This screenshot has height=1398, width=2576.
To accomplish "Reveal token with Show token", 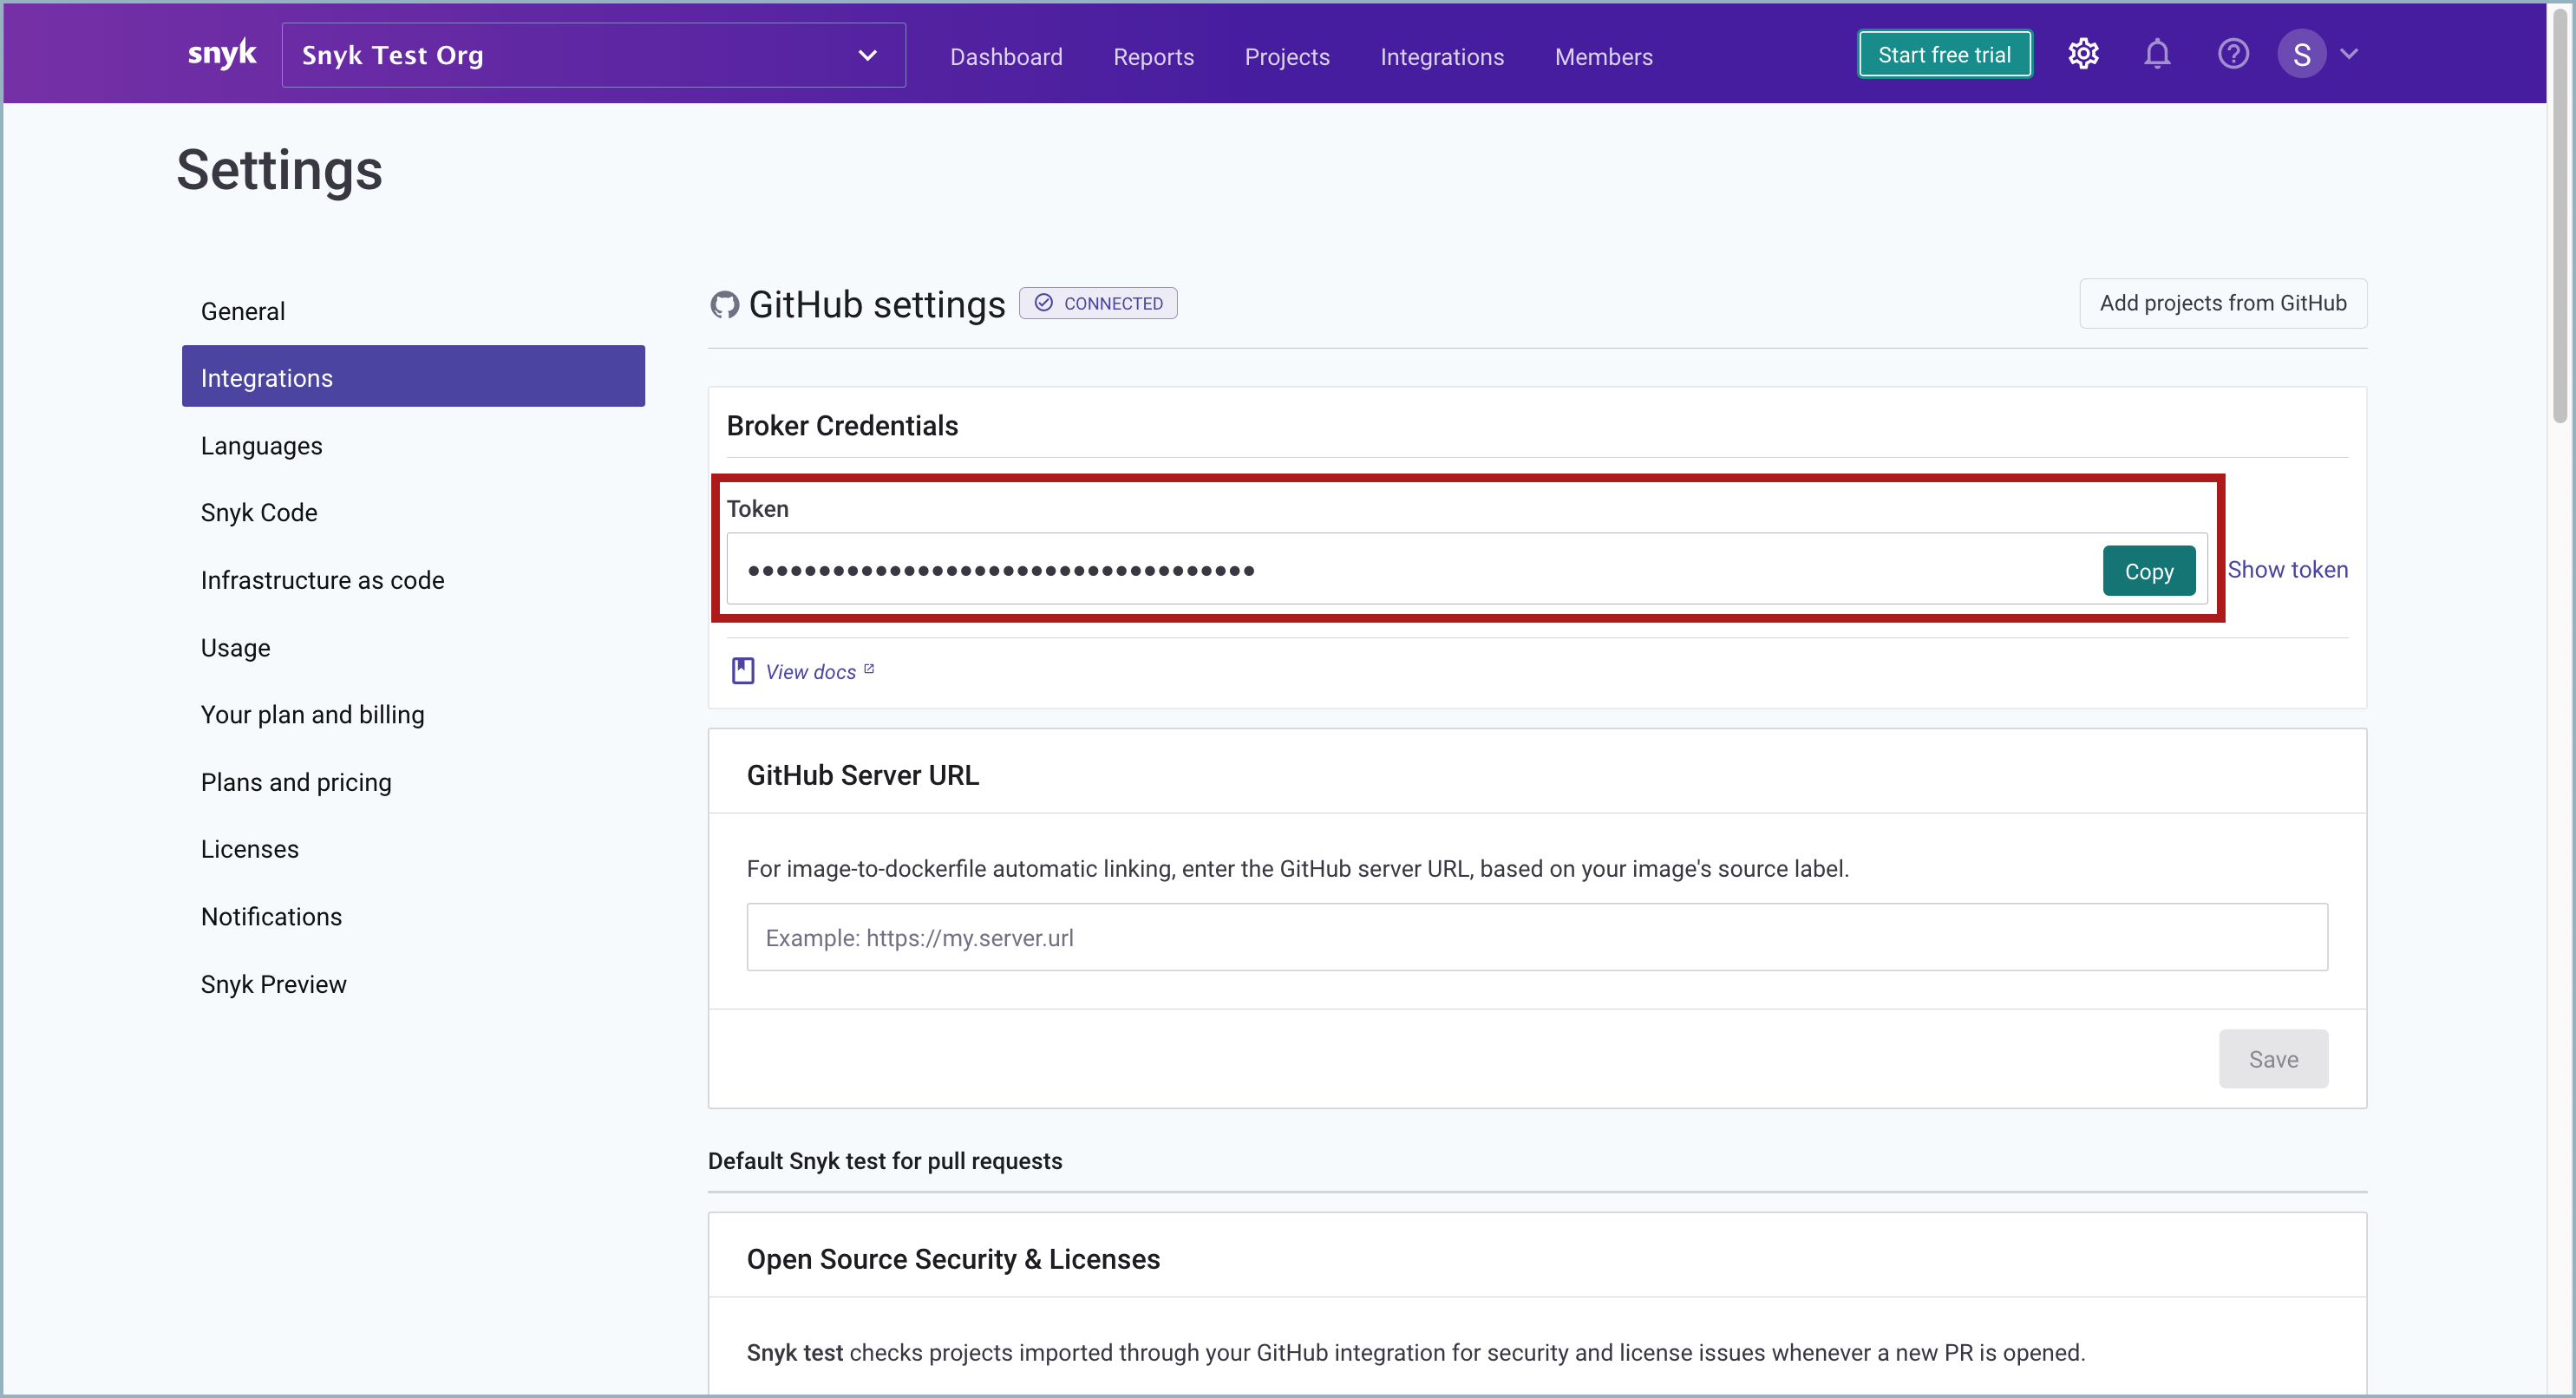I will (x=2287, y=569).
